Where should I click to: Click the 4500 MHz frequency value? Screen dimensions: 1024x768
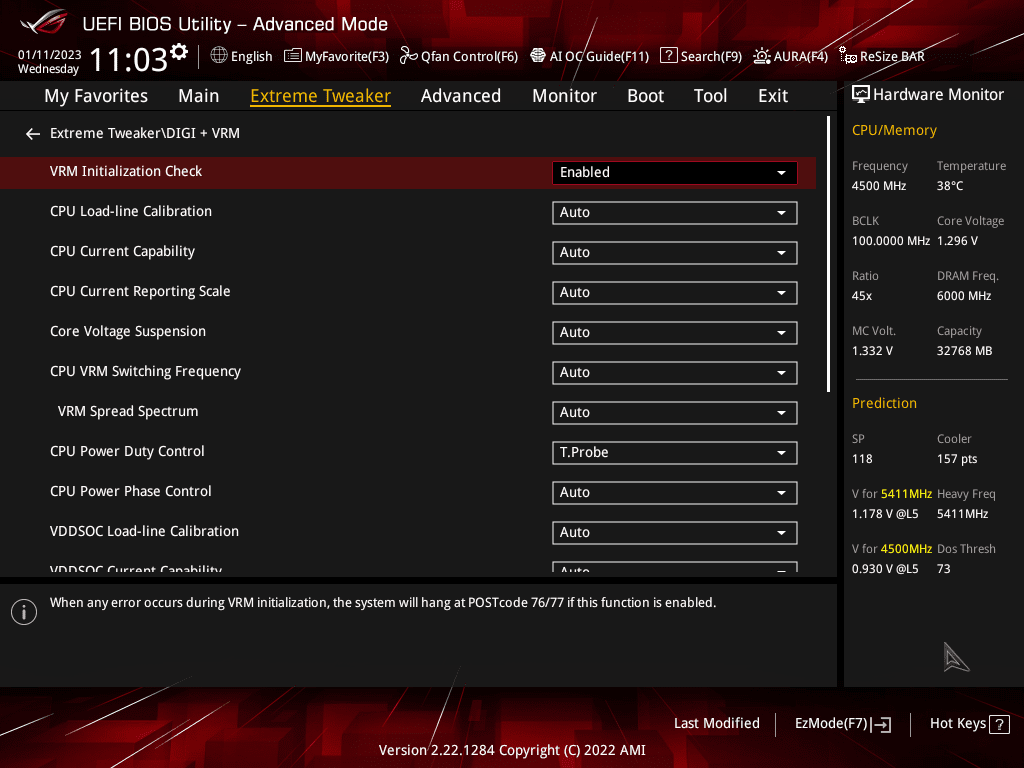879,186
